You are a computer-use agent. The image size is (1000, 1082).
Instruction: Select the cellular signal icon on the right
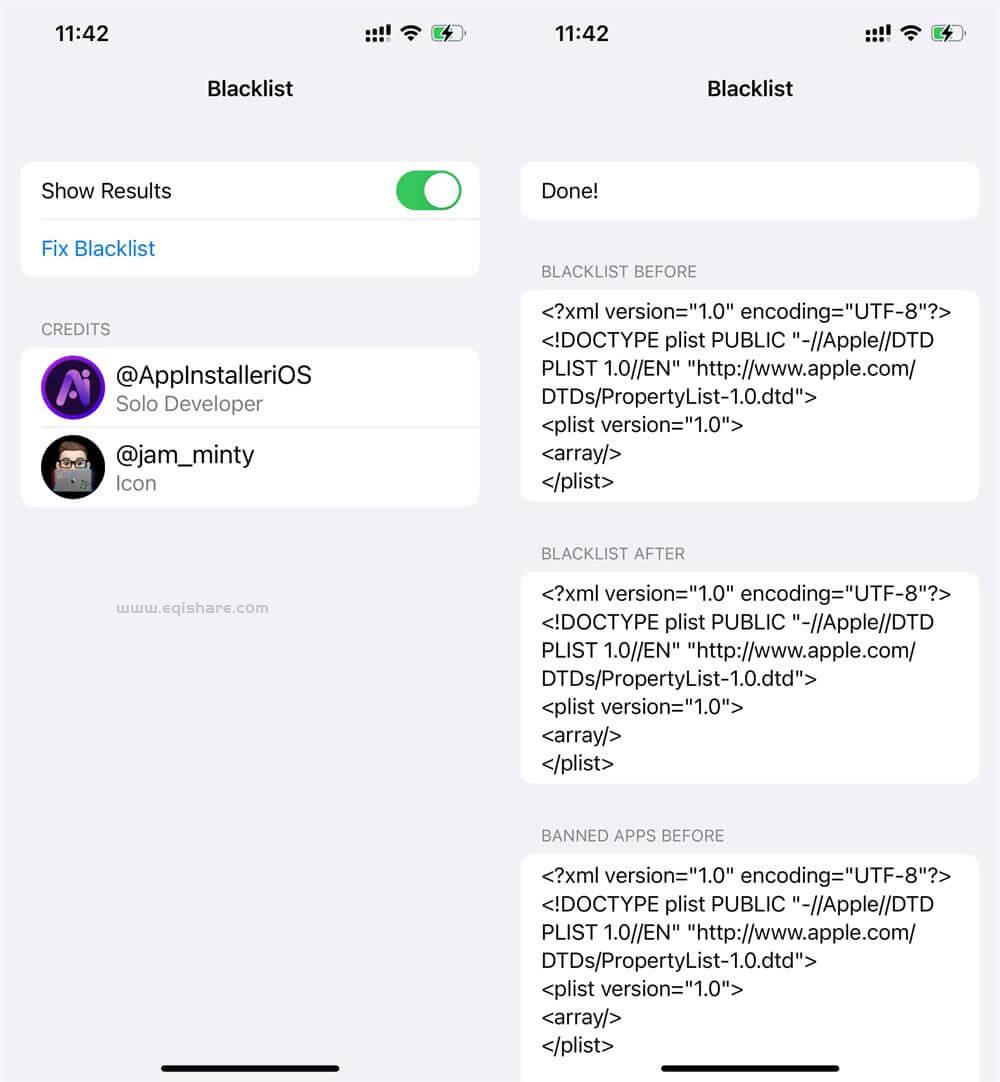point(876,33)
